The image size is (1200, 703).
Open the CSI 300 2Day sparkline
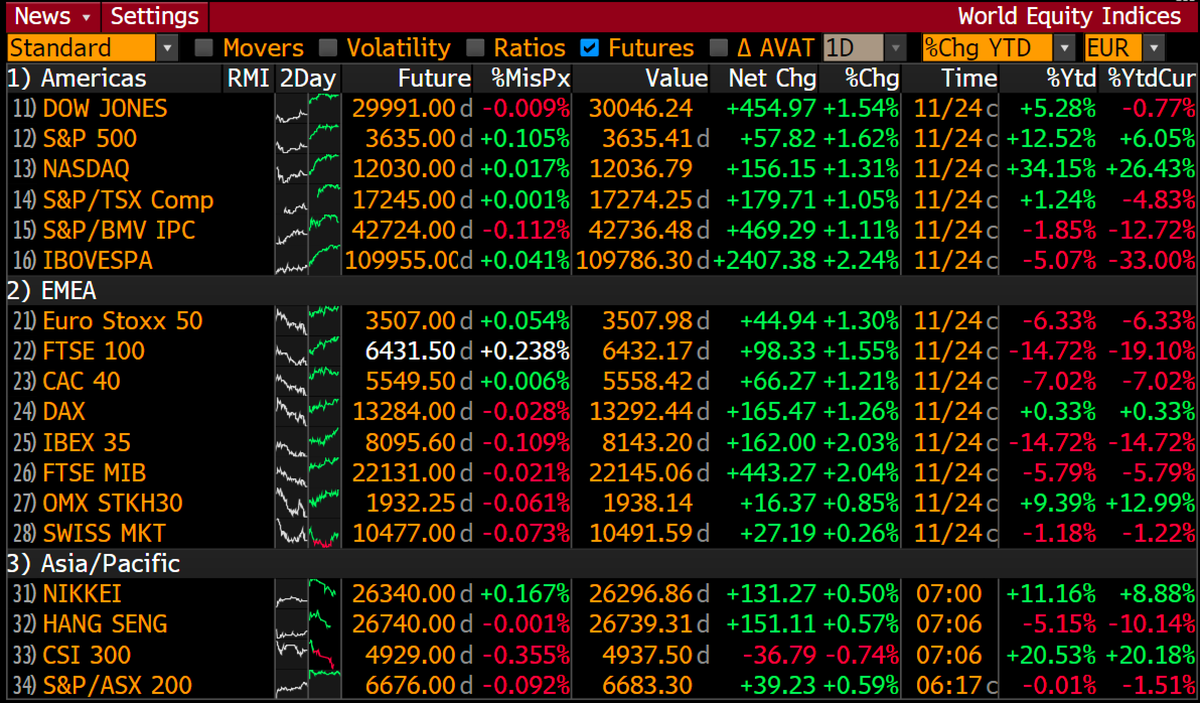308,656
